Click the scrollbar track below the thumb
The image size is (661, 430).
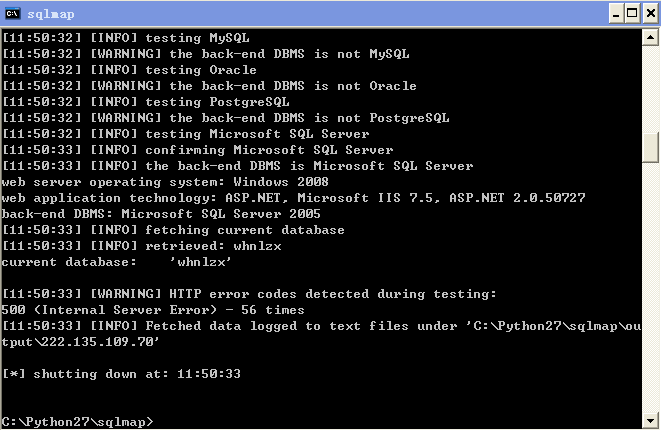650,287
